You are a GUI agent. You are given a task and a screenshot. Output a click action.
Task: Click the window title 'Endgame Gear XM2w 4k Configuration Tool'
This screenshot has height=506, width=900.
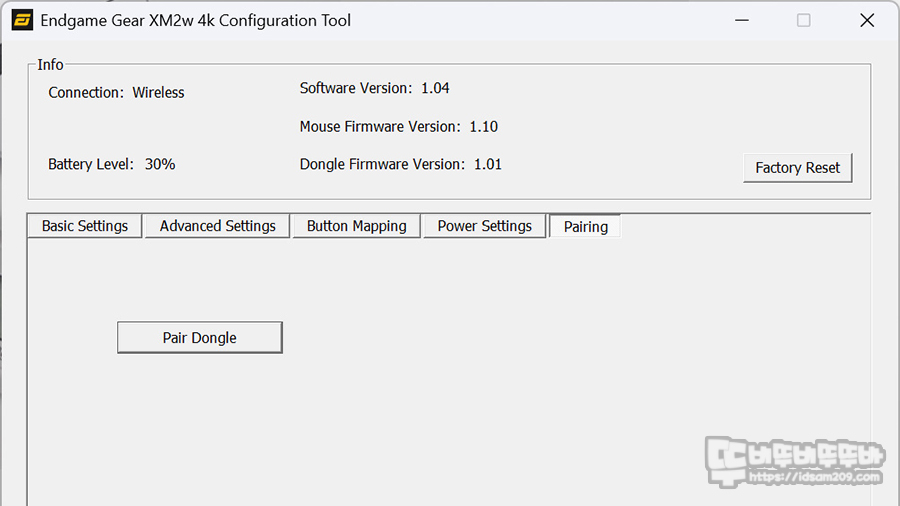pyautogui.click(x=195, y=21)
